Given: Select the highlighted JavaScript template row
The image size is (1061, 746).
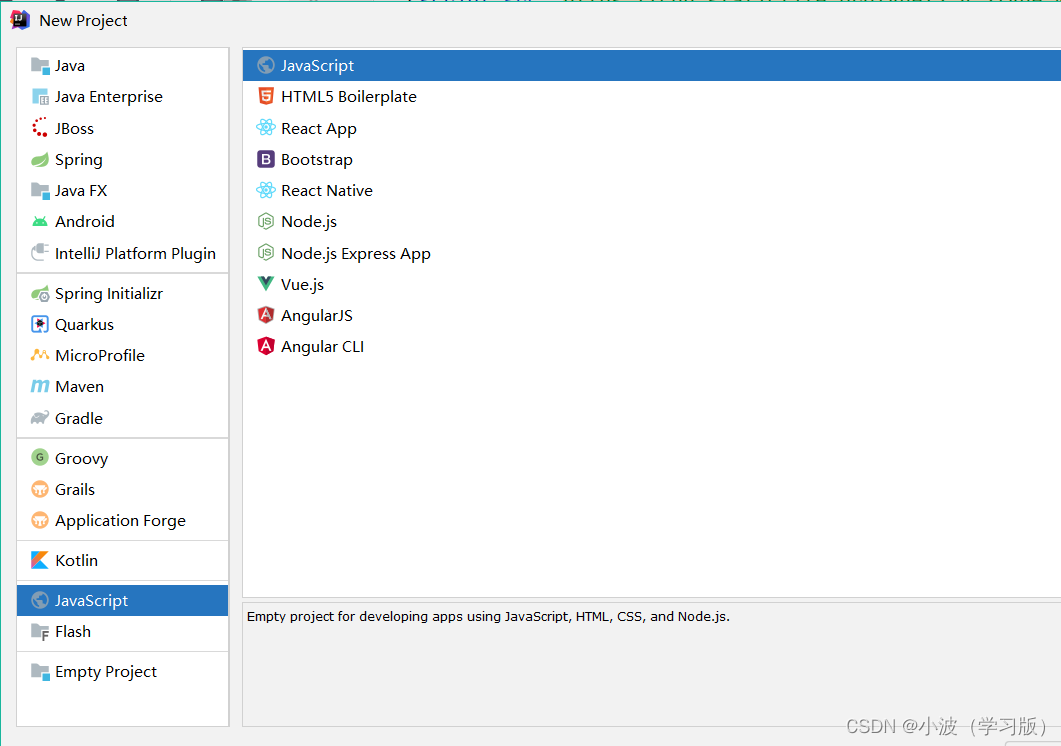Looking at the screenshot, I should click(652, 66).
